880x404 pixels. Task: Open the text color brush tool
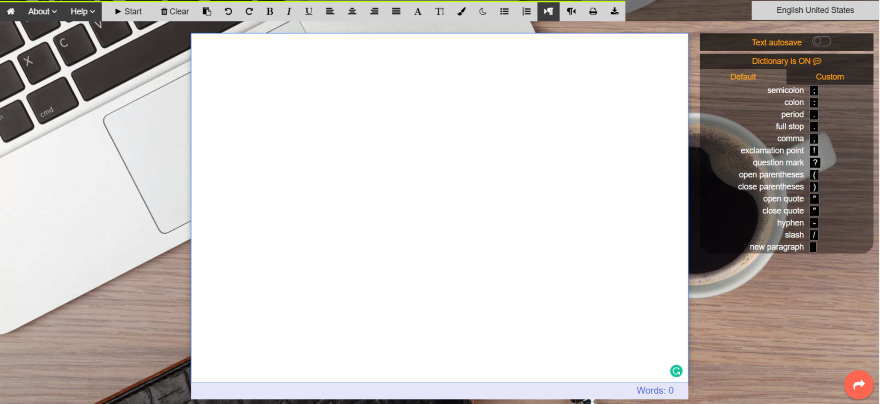[461, 11]
